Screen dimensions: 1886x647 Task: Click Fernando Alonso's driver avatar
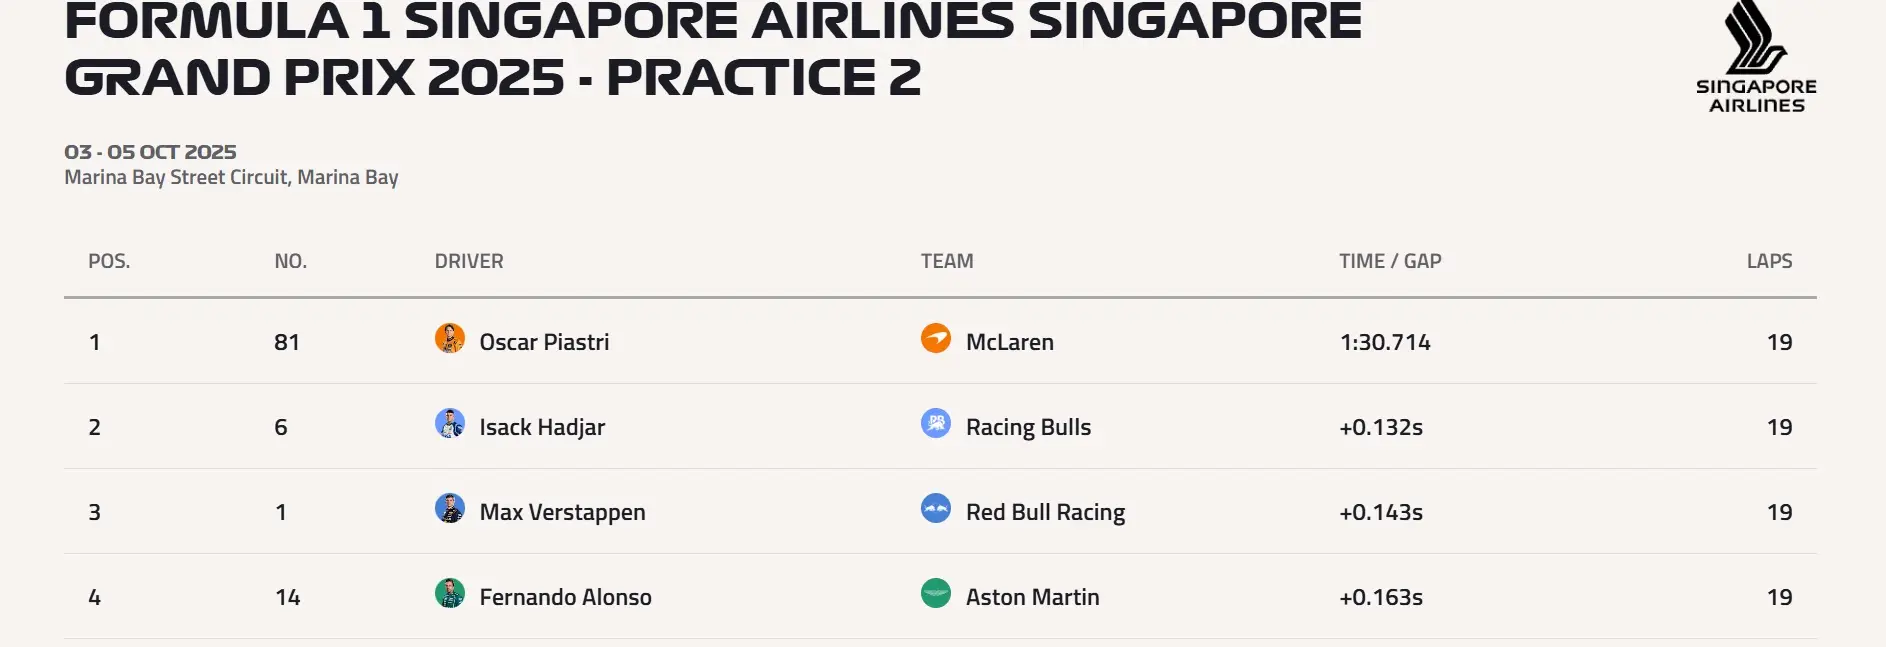[450, 593]
